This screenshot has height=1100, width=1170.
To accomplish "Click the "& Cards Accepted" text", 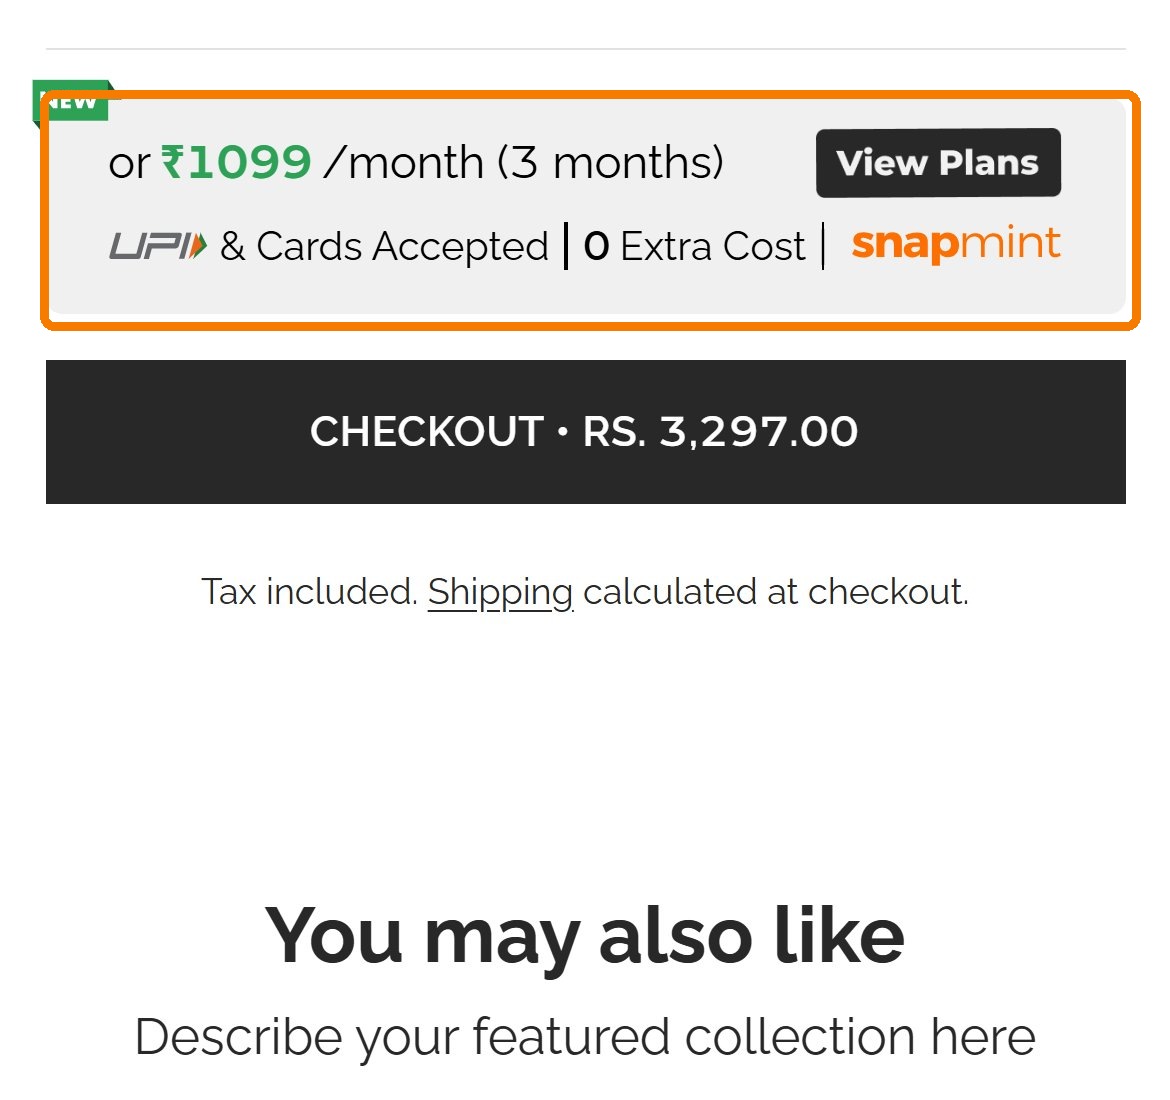I will pos(384,246).
